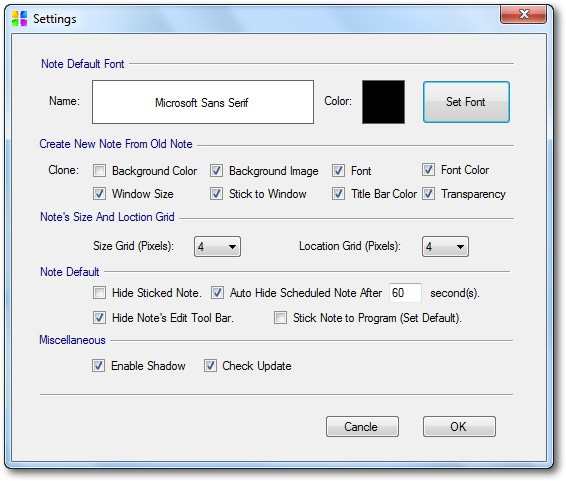Image resolution: width=566 pixels, height=481 pixels.
Task: Click the 'Note's Size And Loction Grid' heading
Action: coord(107,217)
